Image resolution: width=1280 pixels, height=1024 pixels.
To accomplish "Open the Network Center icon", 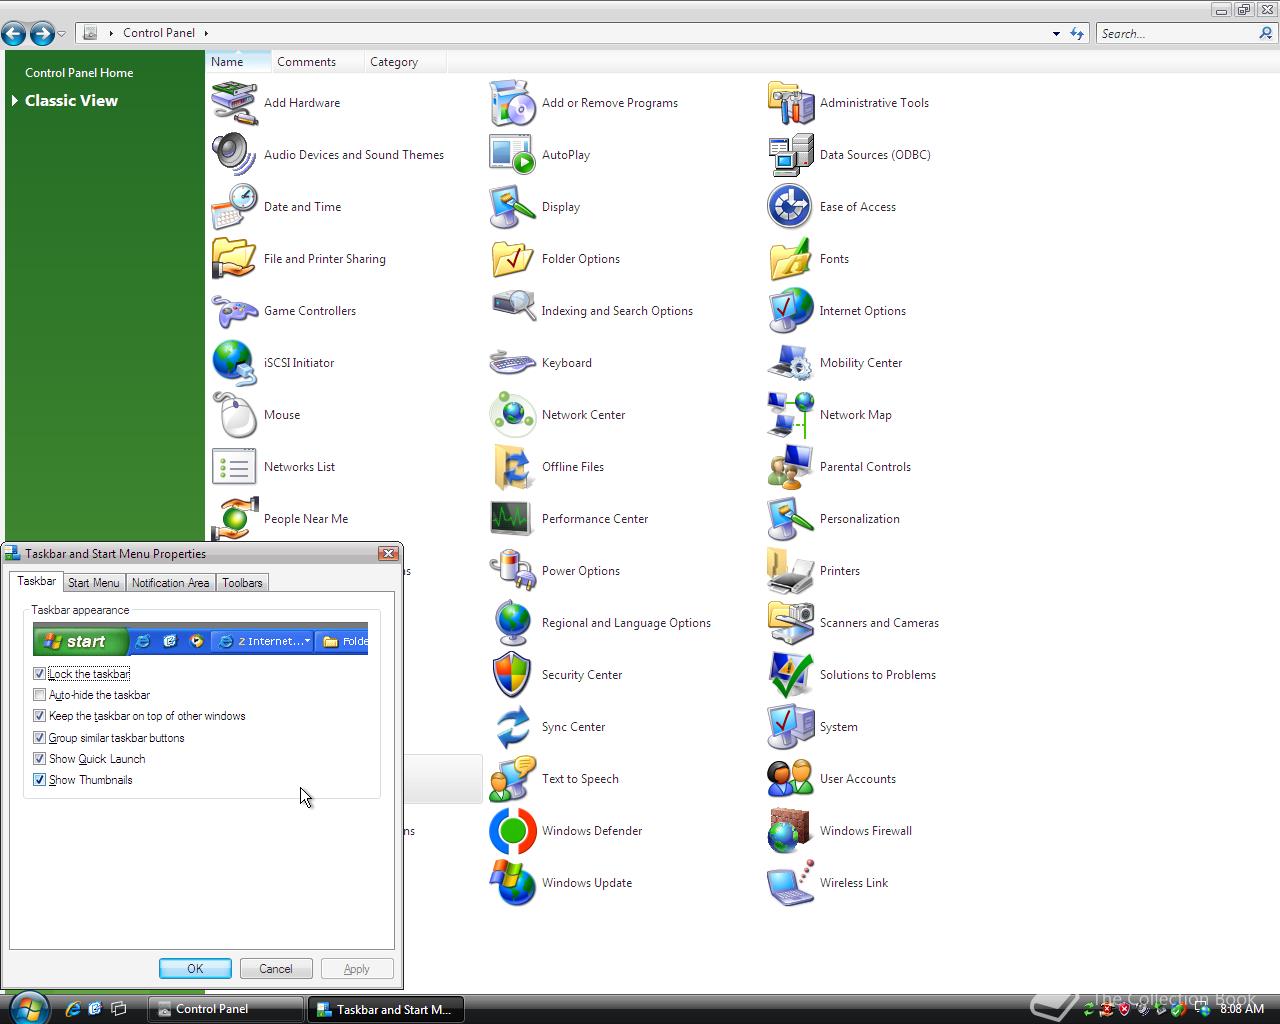I will click(513, 415).
